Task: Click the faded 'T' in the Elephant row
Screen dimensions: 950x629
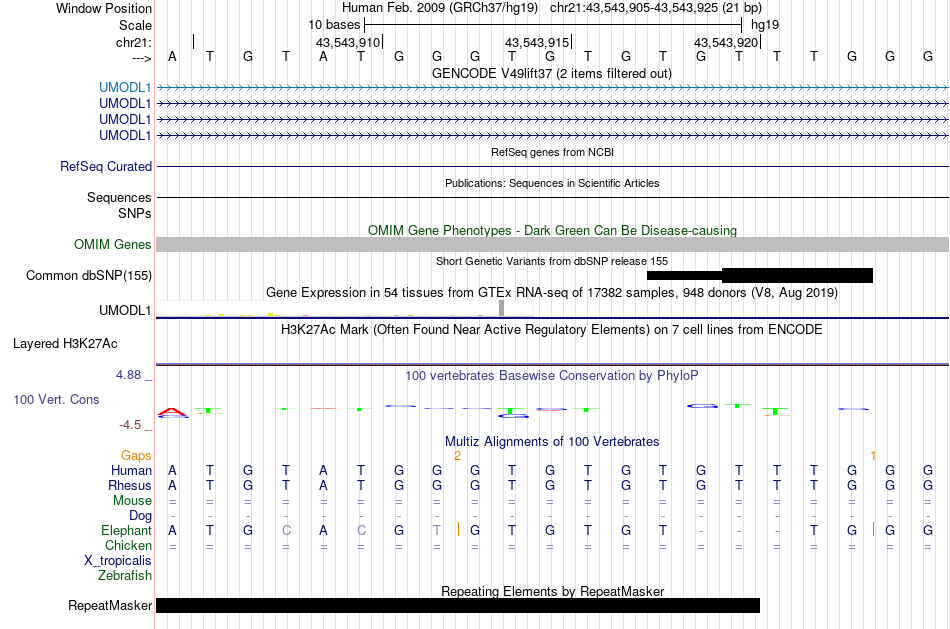Action: pos(437,530)
